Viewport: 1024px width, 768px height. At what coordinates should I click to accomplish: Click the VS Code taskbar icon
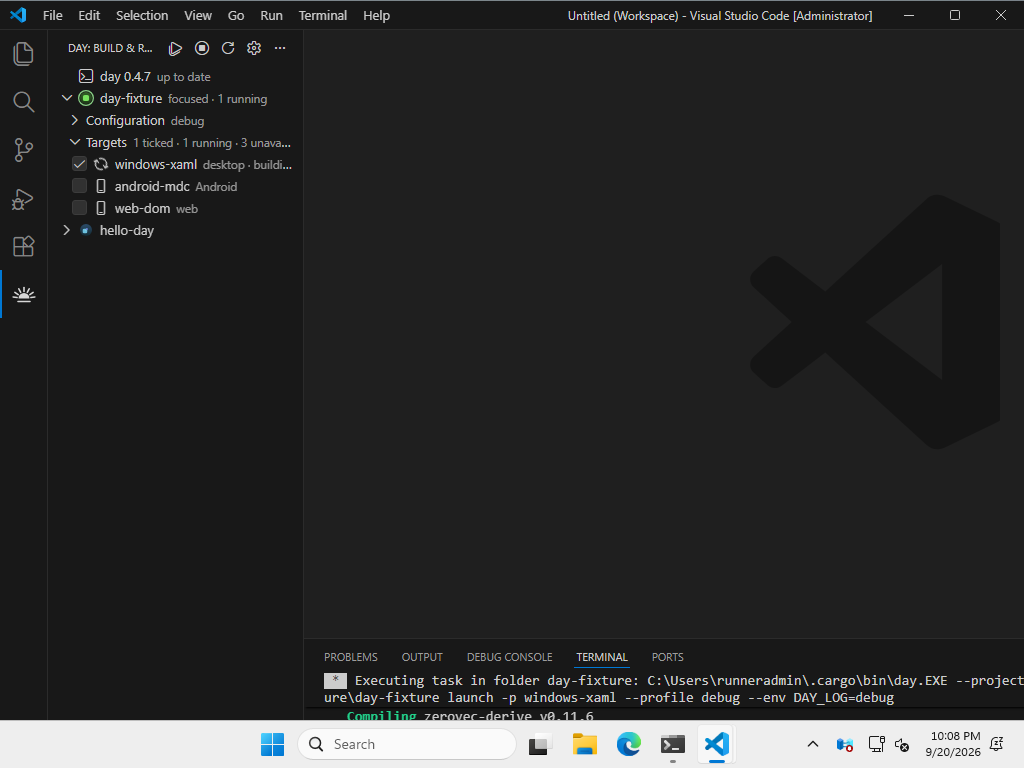tap(716, 744)
